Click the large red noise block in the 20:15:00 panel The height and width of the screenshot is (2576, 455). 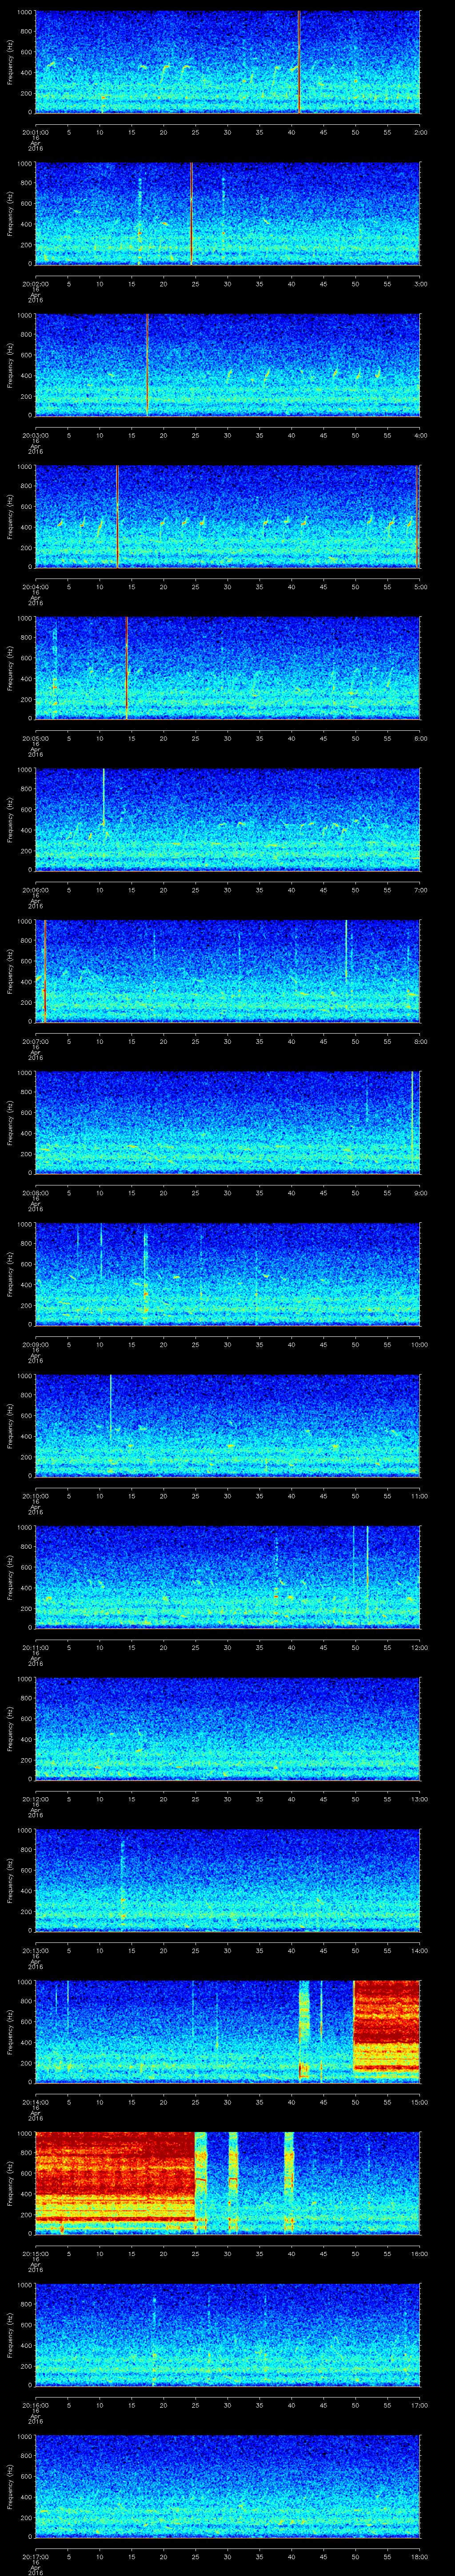(x=114, y=2182)
